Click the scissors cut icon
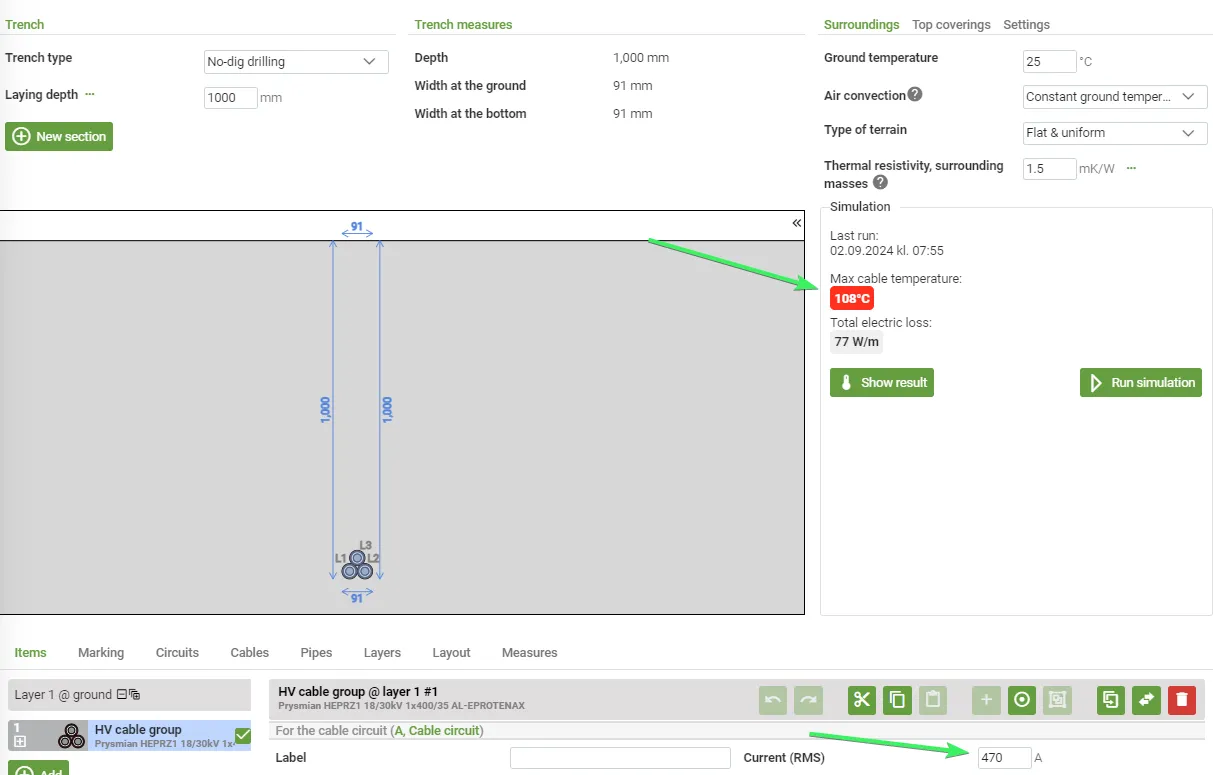 [x=862, y=700]
